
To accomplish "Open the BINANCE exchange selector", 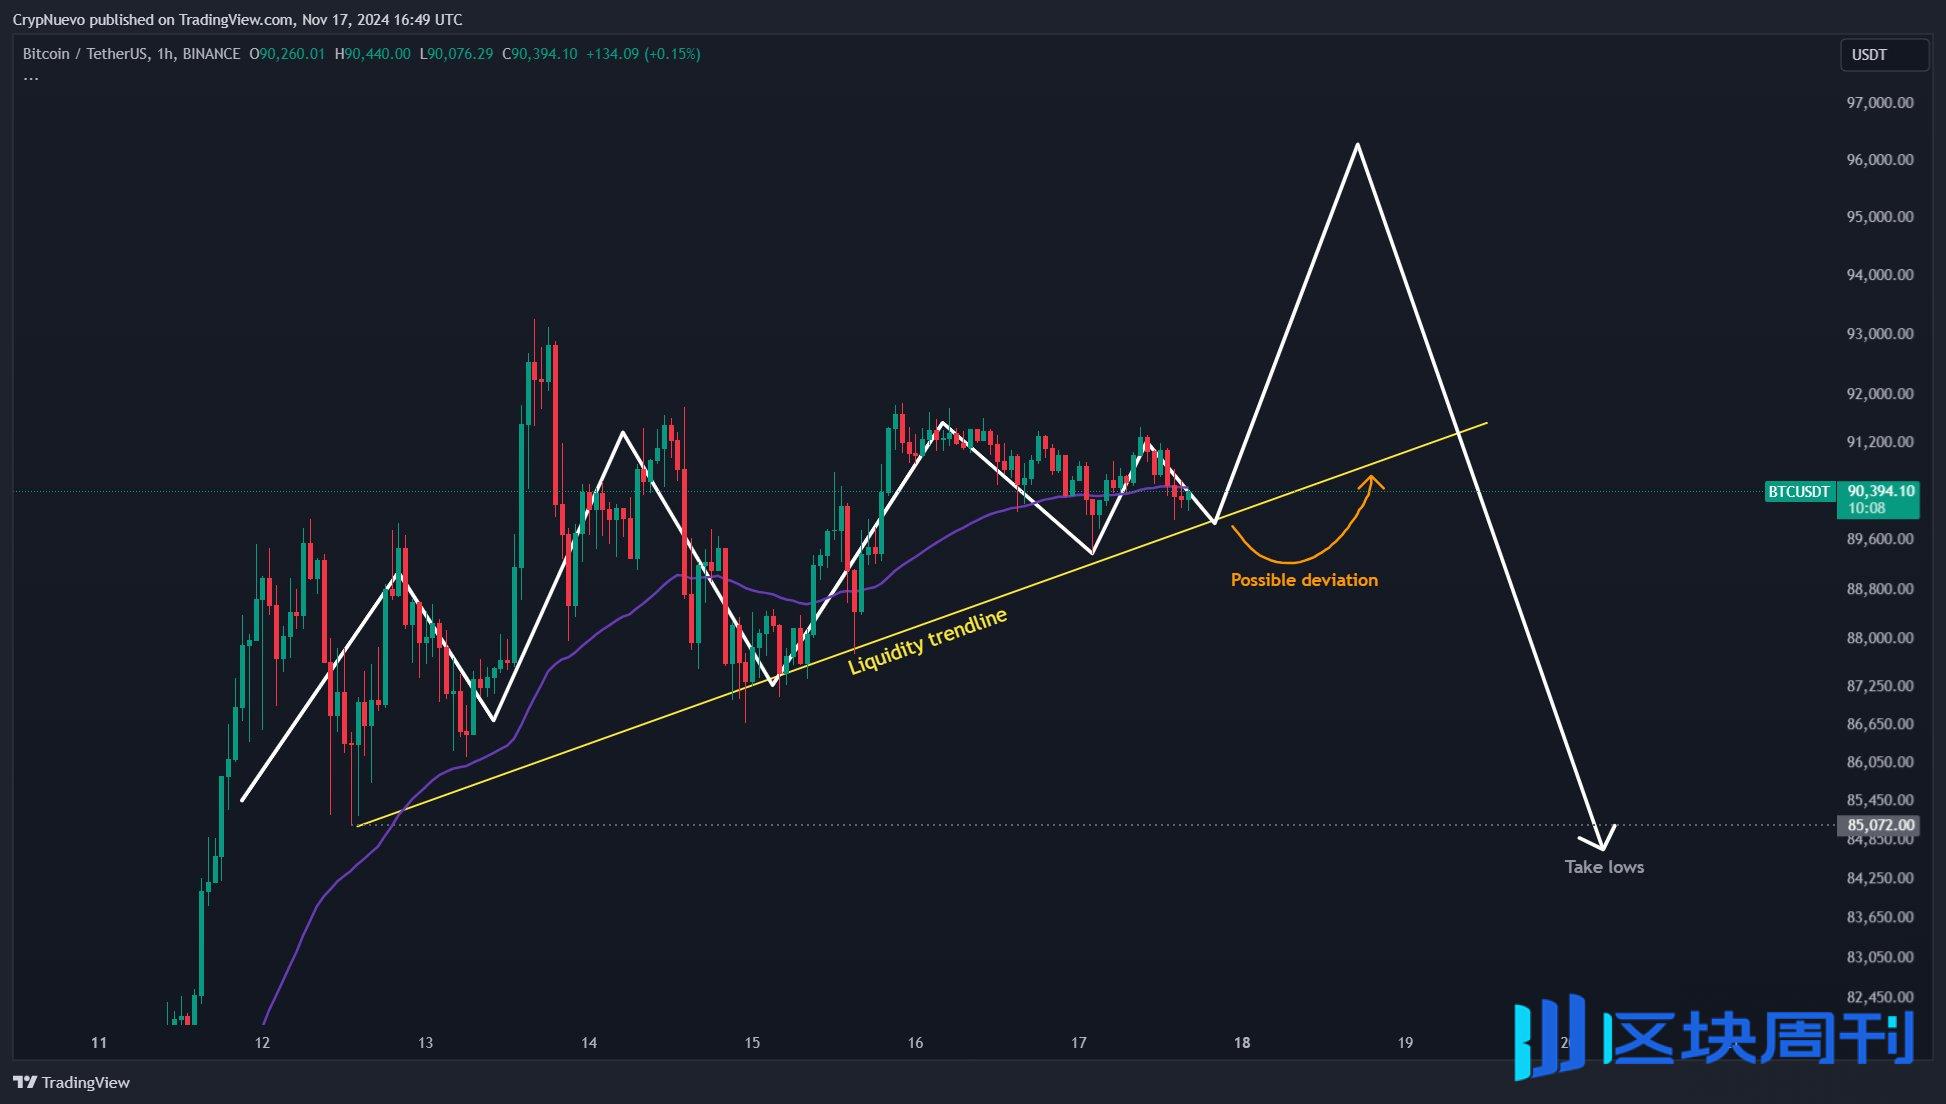I will (210, 54).
